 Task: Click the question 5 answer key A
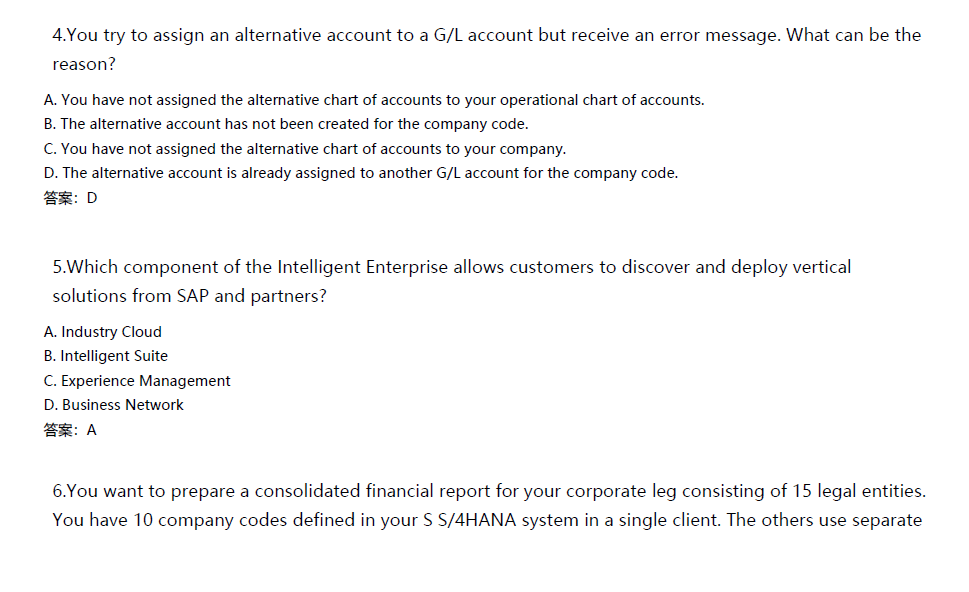[70, 430]
